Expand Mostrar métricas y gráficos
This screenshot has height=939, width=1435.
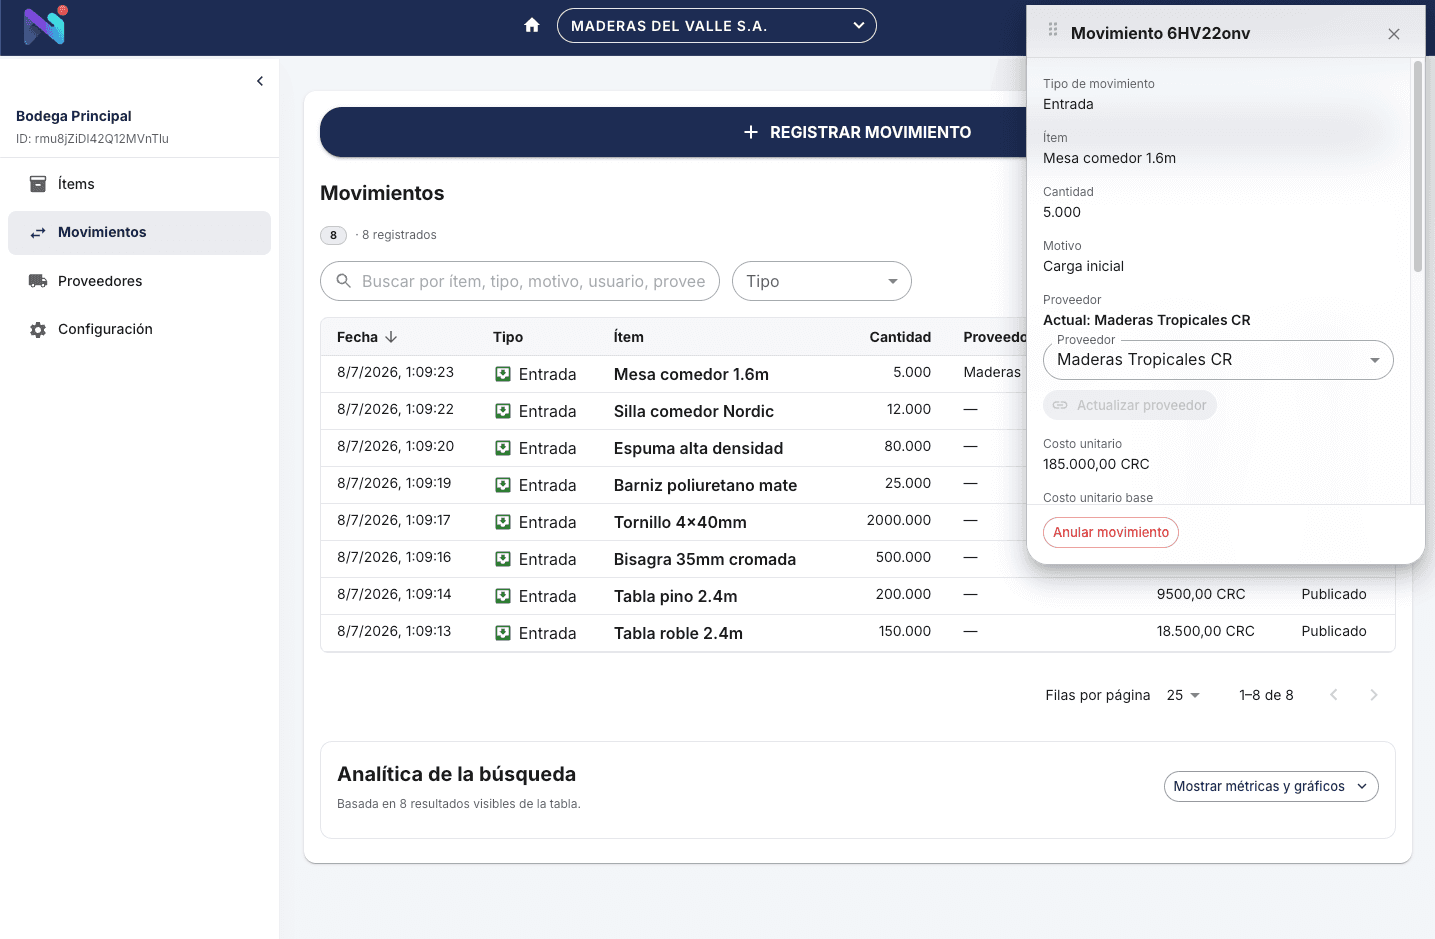point(1271,787)
